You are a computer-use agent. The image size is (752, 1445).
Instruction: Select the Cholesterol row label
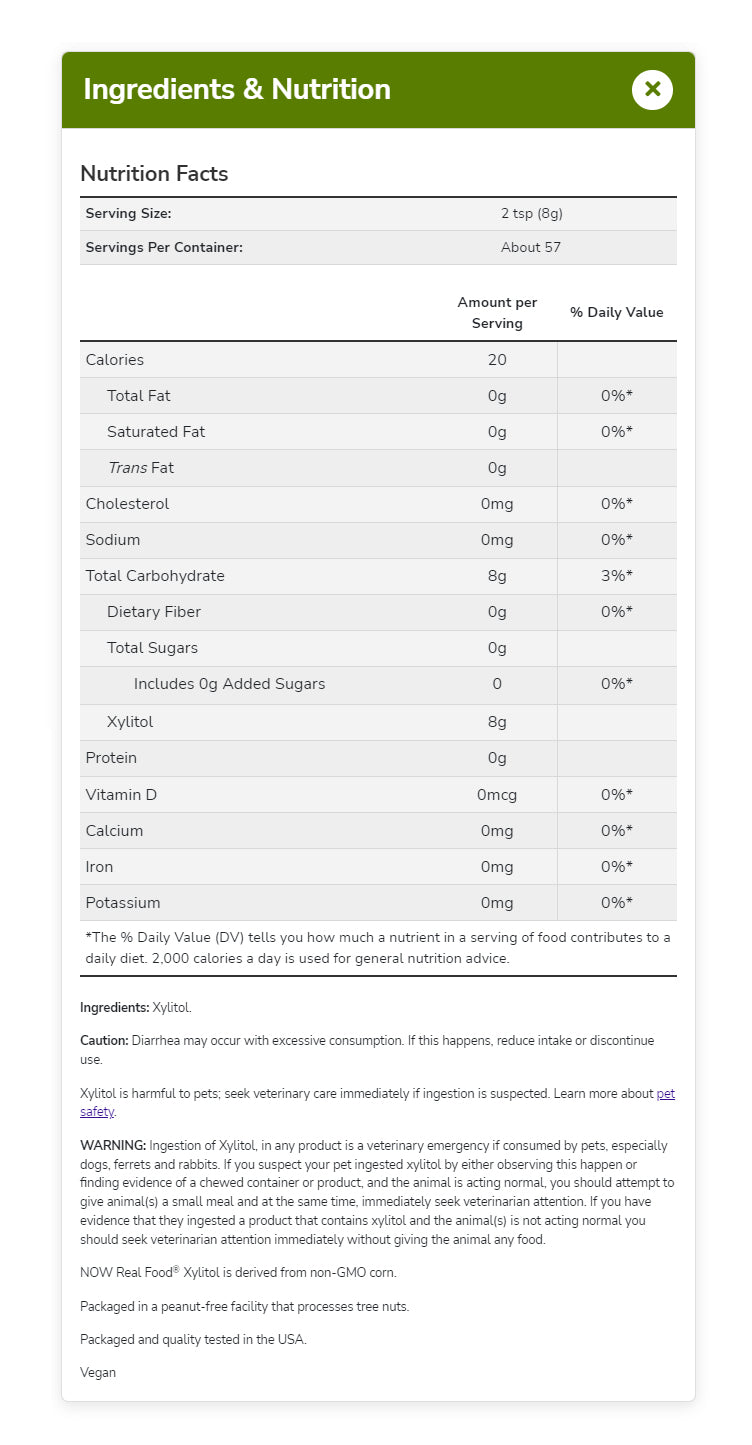click(127, 504)
